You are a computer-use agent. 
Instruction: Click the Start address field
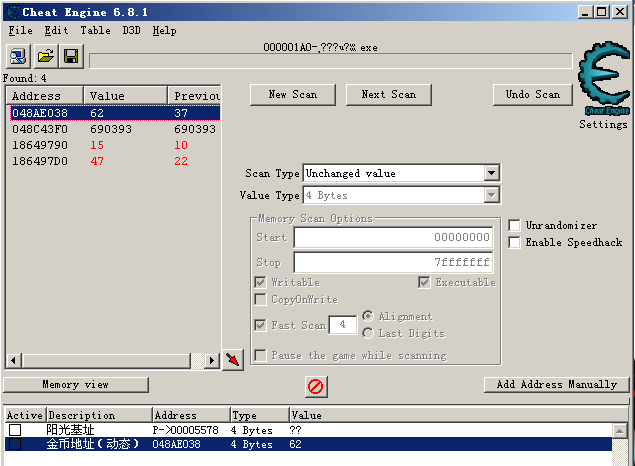(393, 237)
